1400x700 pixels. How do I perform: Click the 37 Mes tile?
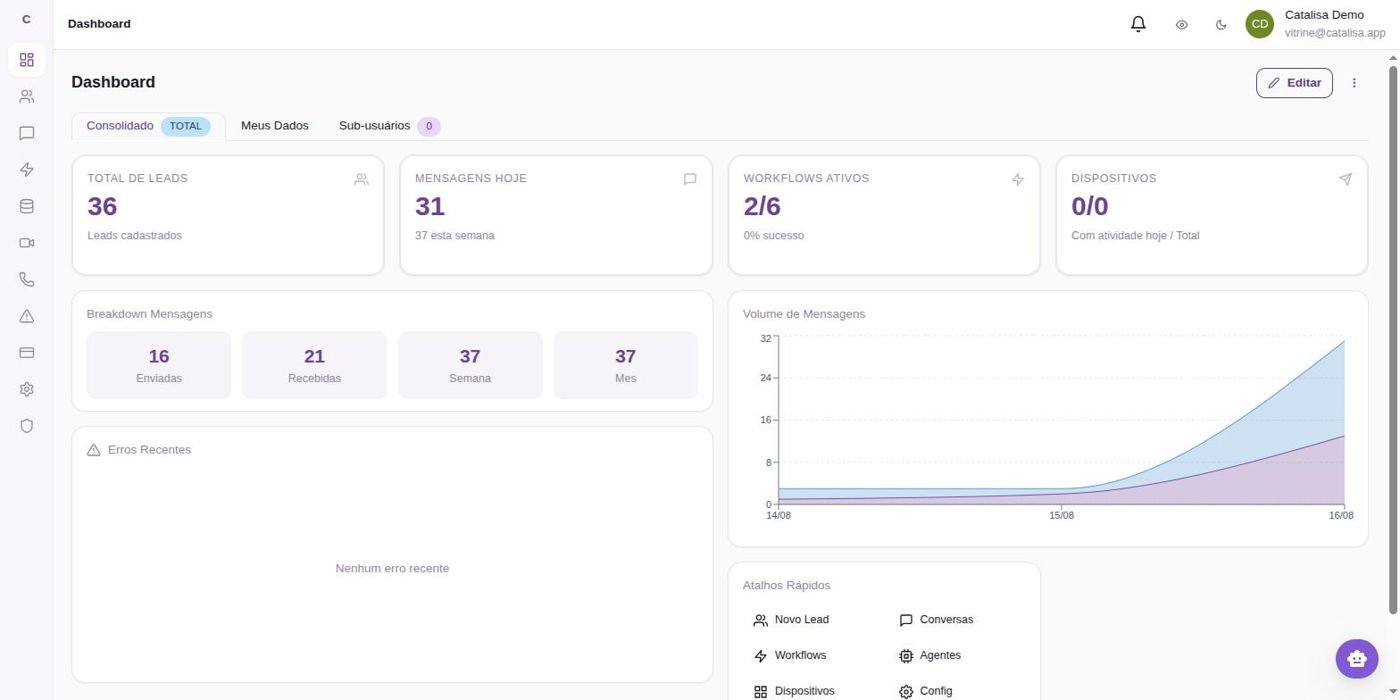(x=626, y=365)
